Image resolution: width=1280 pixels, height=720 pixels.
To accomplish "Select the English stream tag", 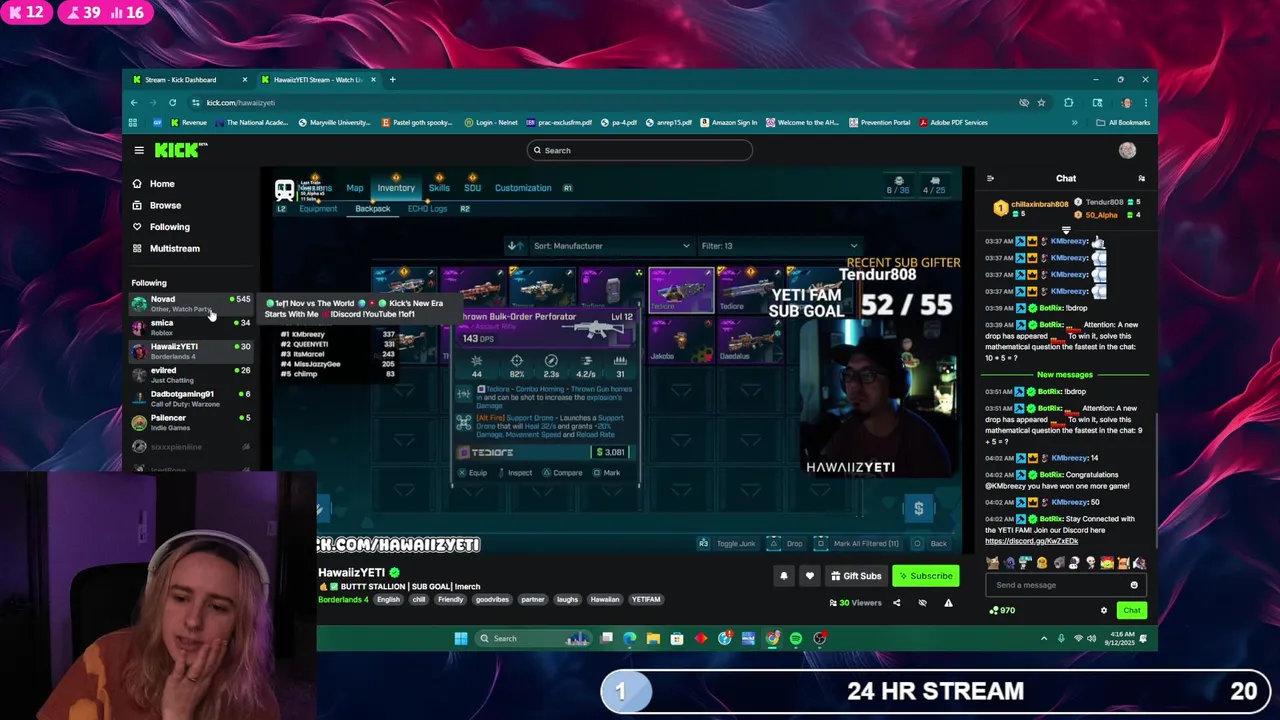I will 388,600.
